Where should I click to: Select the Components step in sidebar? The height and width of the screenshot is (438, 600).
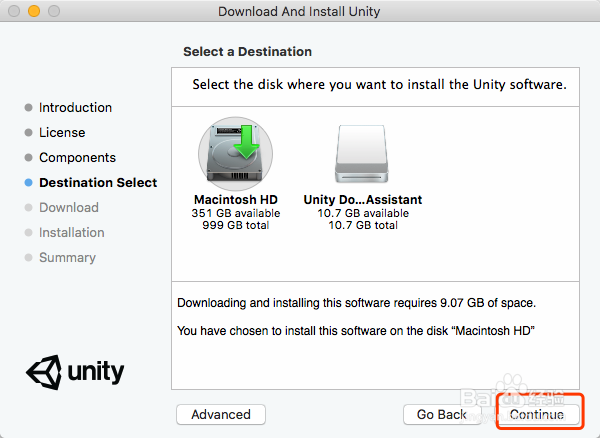point(77,158)
